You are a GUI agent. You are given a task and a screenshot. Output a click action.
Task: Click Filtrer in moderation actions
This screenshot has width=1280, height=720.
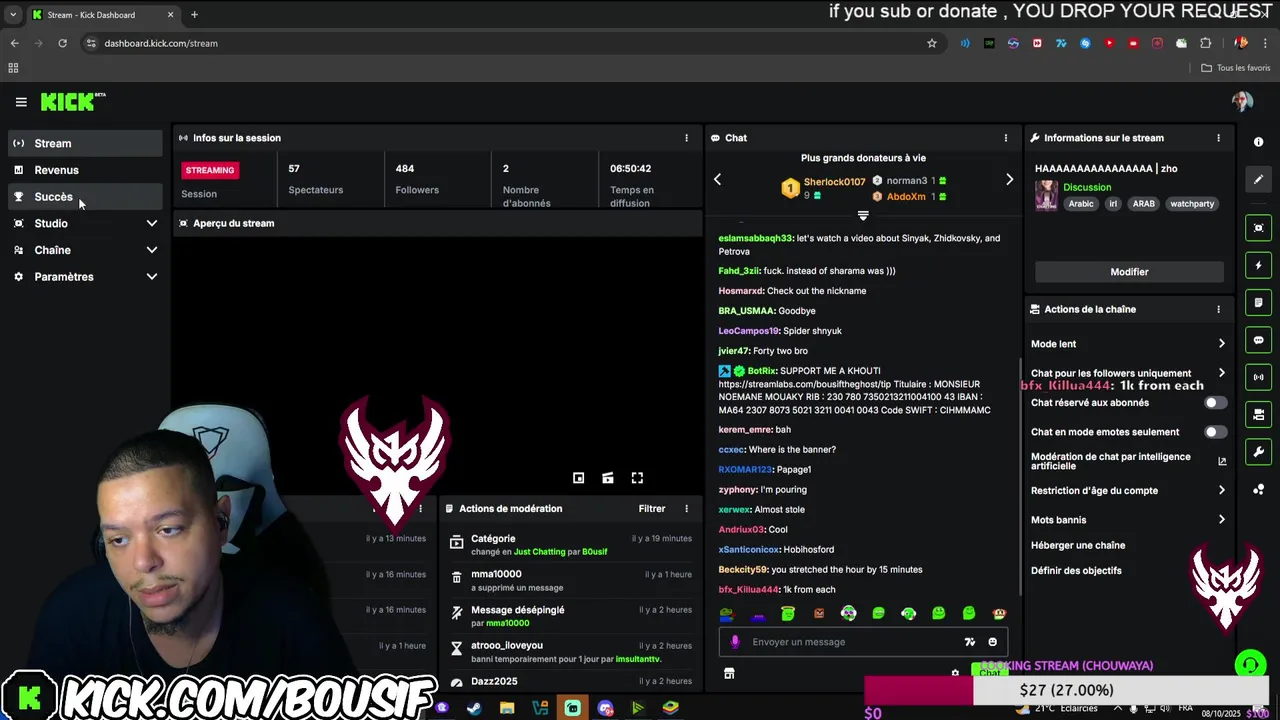(652, 509)
